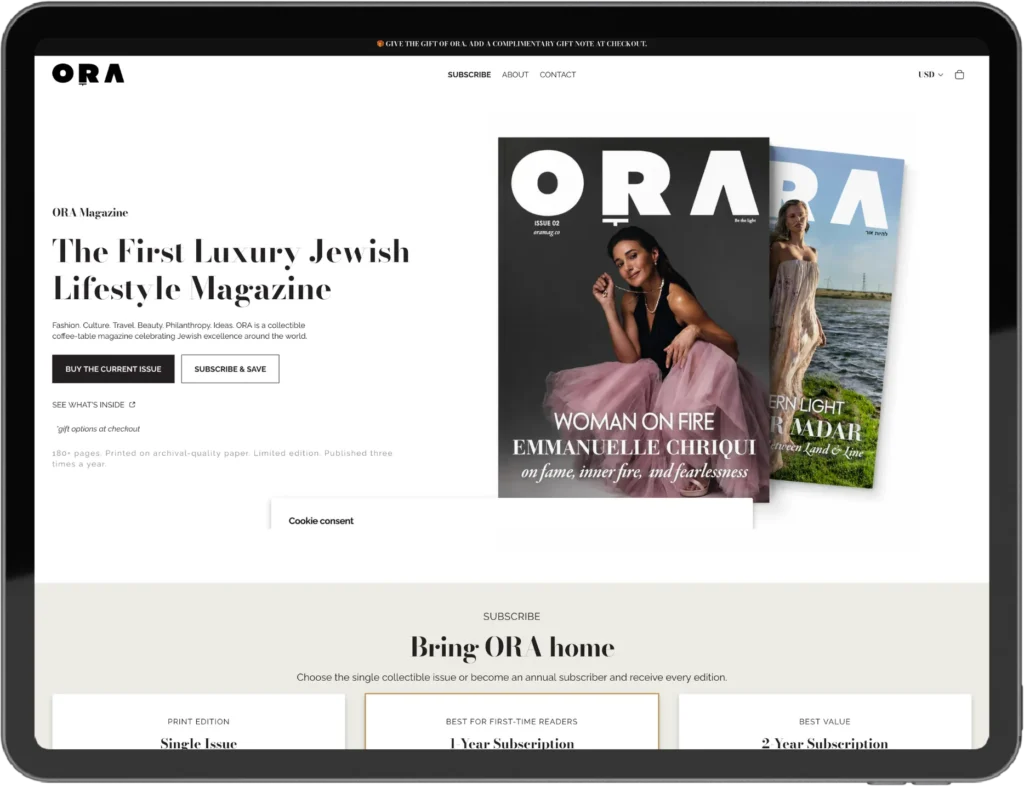Click Buy the Current Issue button
1024x786 pixels.
pyautogui.click(x=113, y=369)
